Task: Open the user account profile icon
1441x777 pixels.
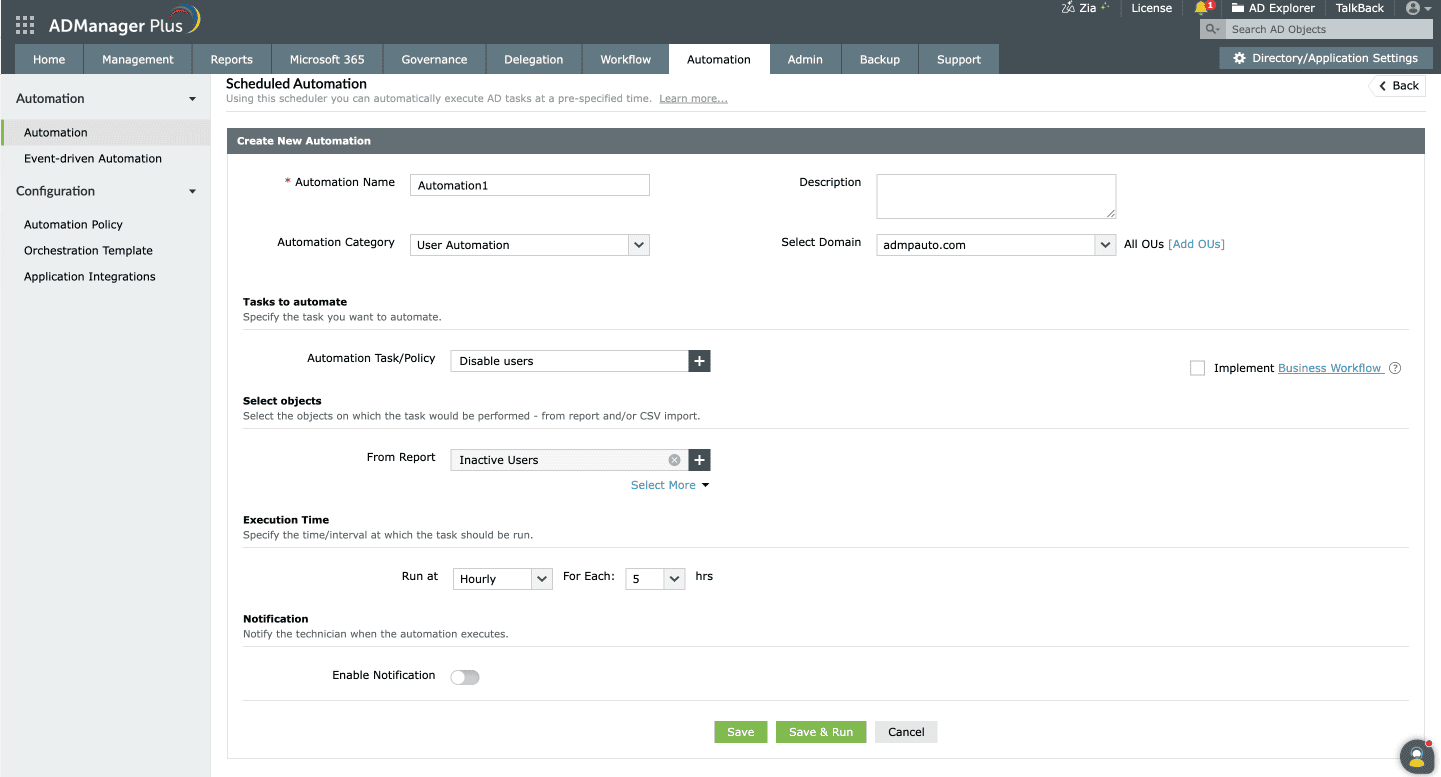Action: click(1413, 8)
